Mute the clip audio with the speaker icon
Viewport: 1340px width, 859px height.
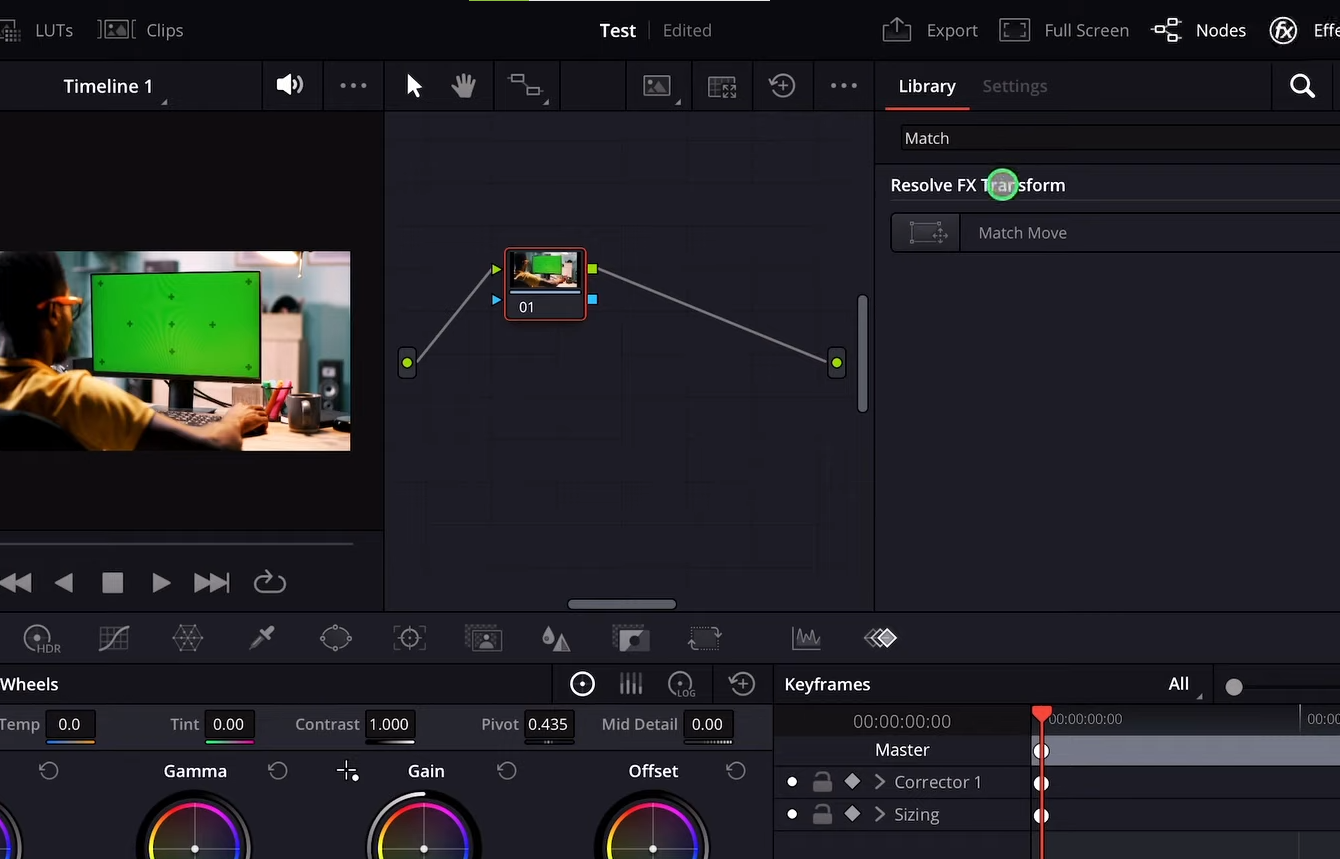tap(290, 85)
